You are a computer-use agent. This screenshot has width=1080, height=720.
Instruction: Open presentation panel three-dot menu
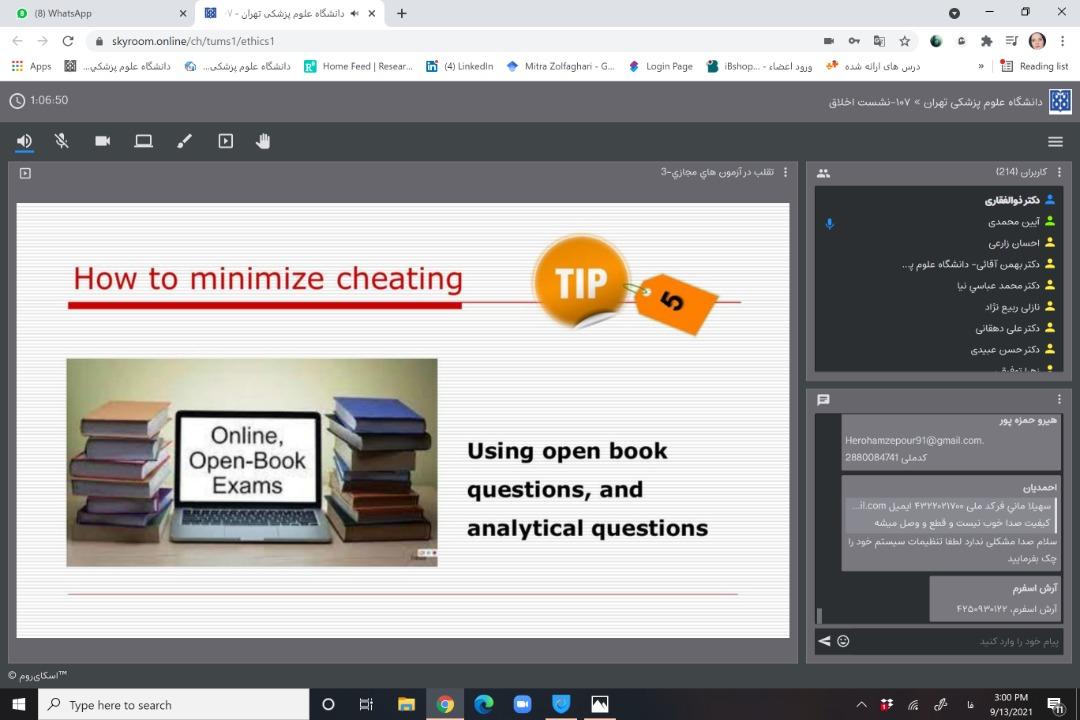(785, 173)
